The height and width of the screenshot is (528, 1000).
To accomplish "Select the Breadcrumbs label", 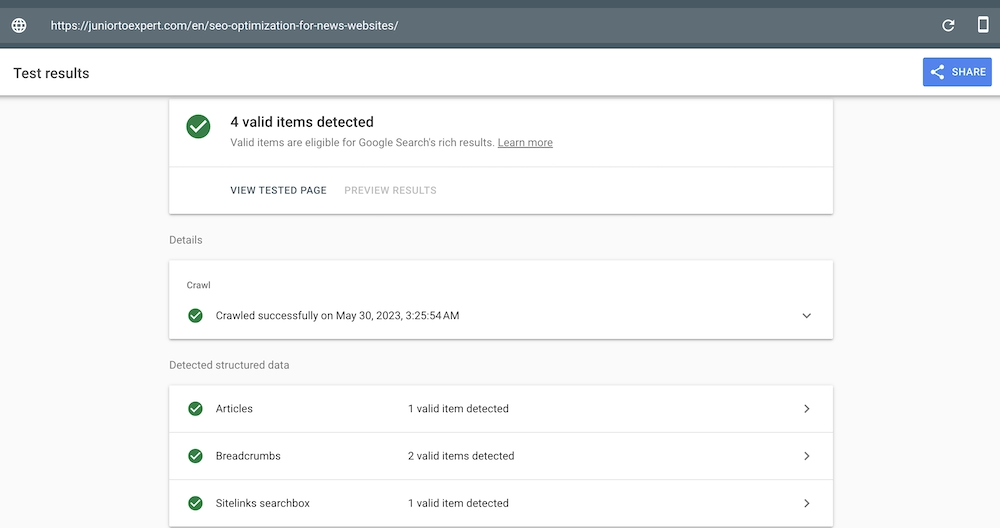I will (248, 456).
